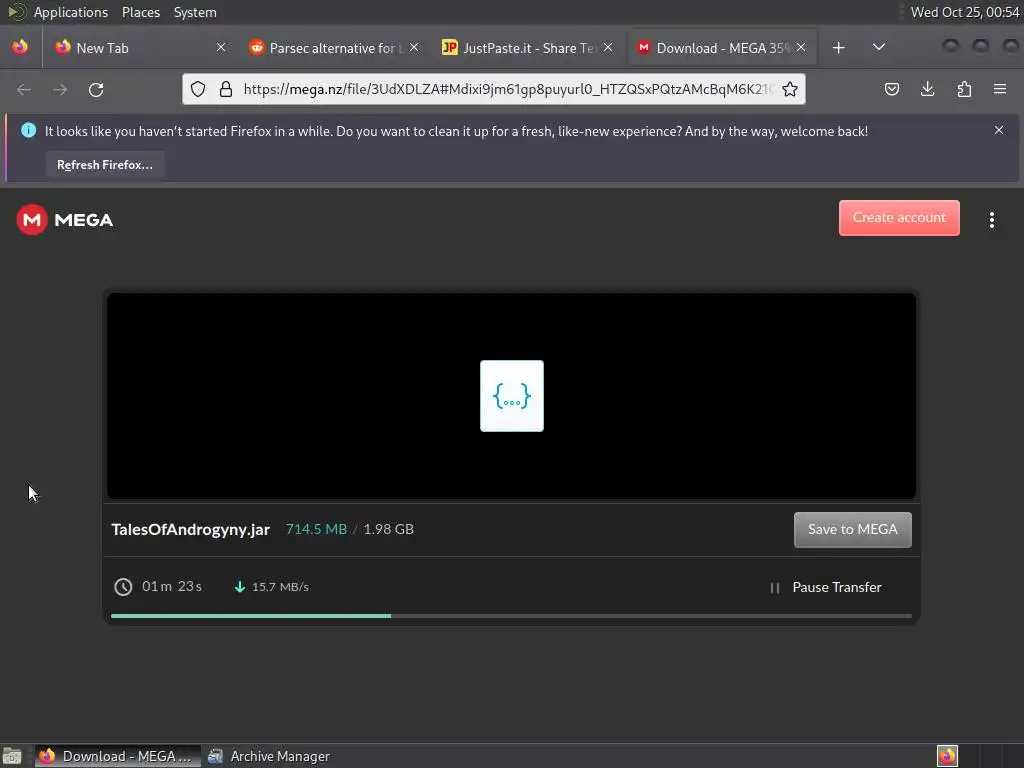This screenshot has height=768, width=1024.
Task: Bookmark this page with the star
Action: click(790, 89)
